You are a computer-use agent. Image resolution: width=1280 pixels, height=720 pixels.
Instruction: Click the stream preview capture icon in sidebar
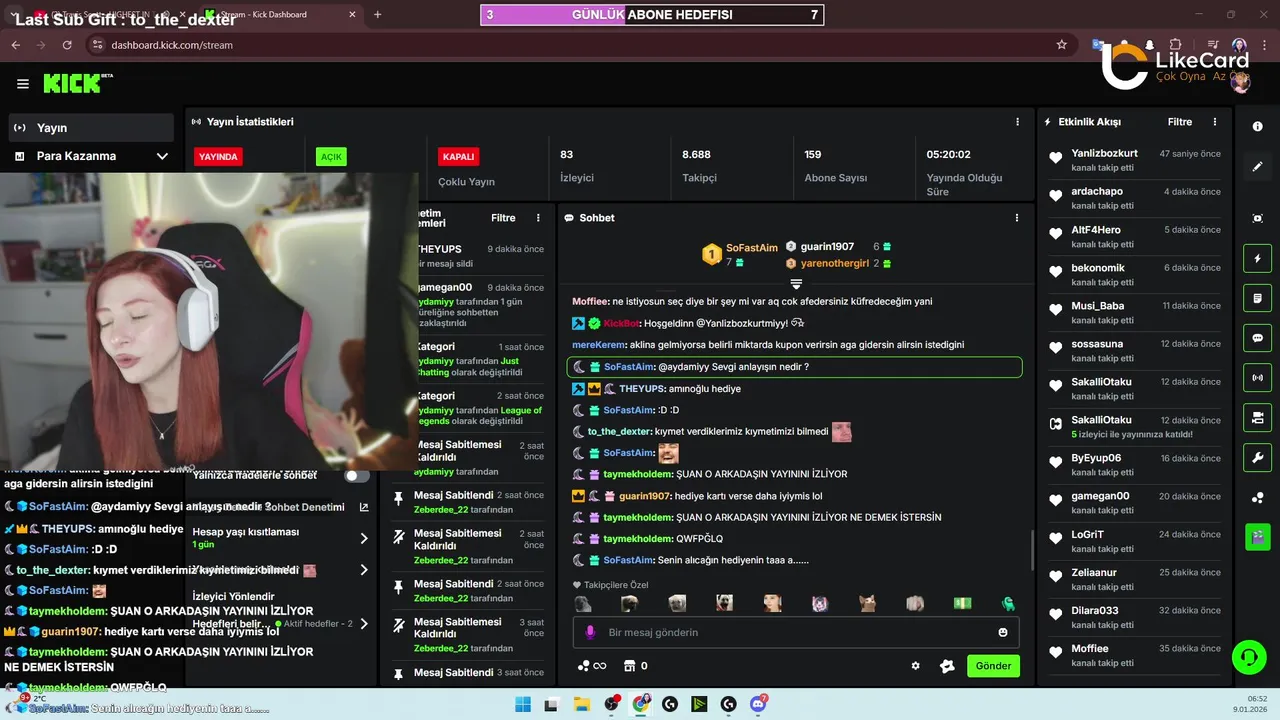point(1258,218)
